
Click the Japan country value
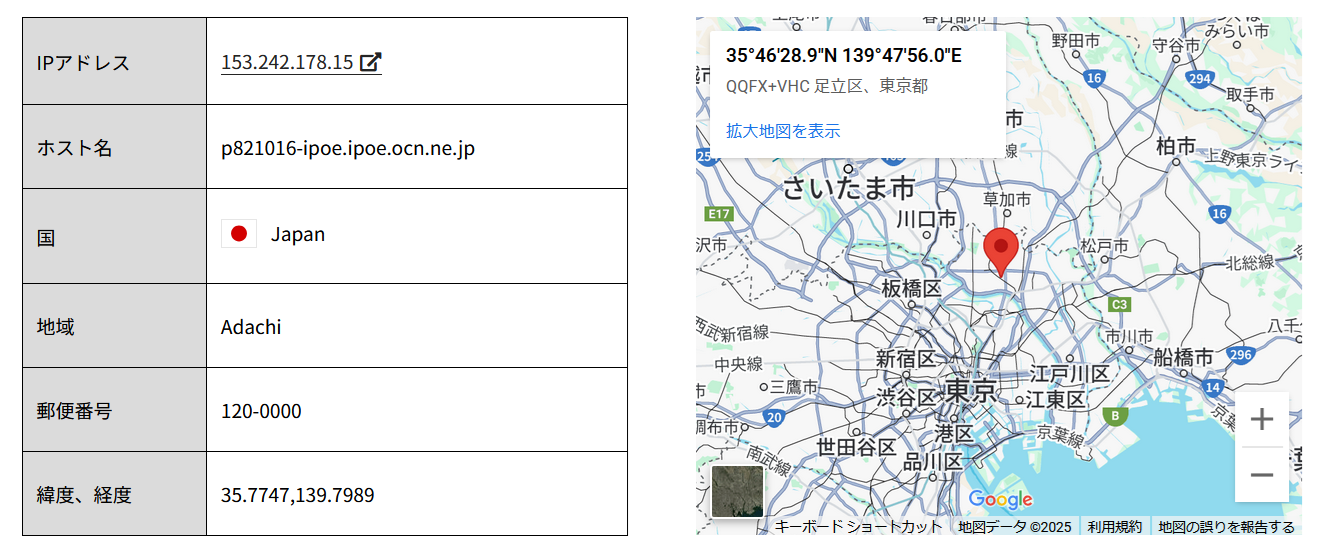point(298,234)
